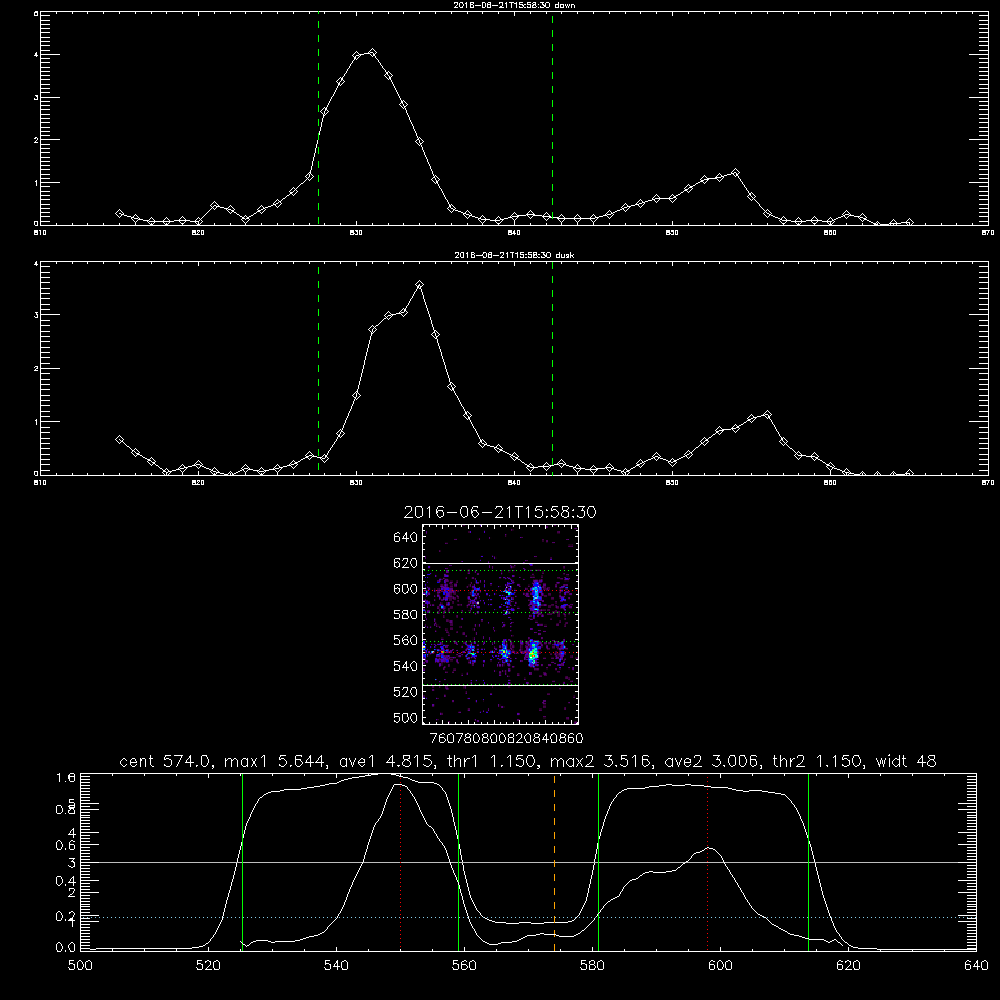Screen dimensions: 1000x1000
Task: Click the 520 tick label on bottom plot x-axis
Action: (x=208, y=966)
